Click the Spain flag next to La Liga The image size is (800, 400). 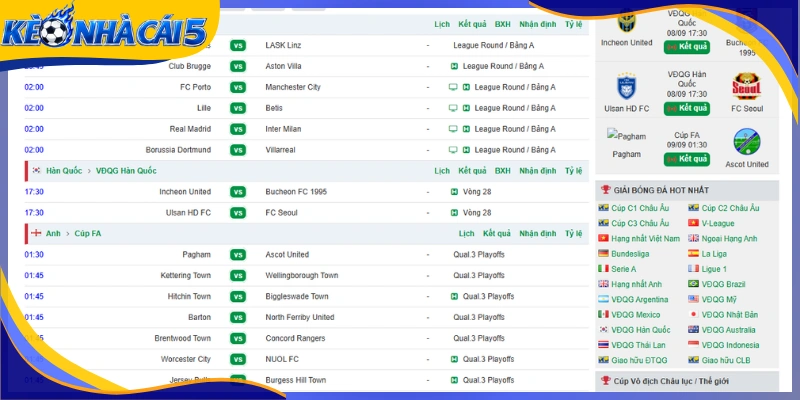pyautogui.click(x=693, y=254)
